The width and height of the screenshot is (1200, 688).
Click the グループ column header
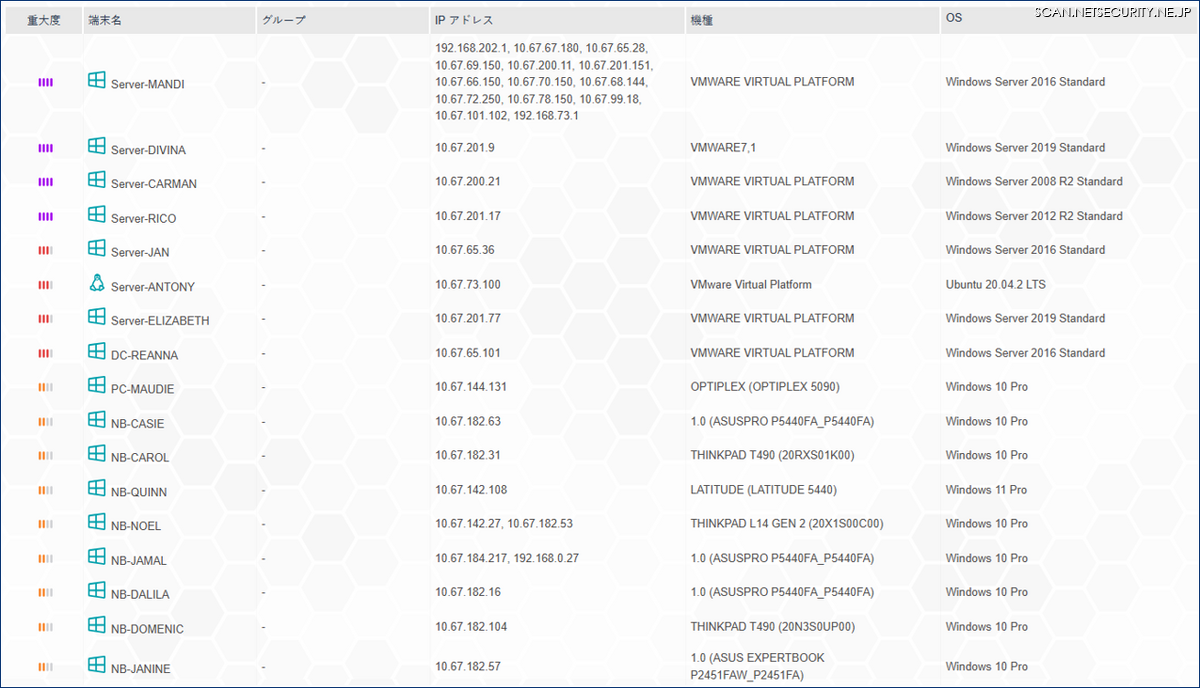click(x=283, y=20)
